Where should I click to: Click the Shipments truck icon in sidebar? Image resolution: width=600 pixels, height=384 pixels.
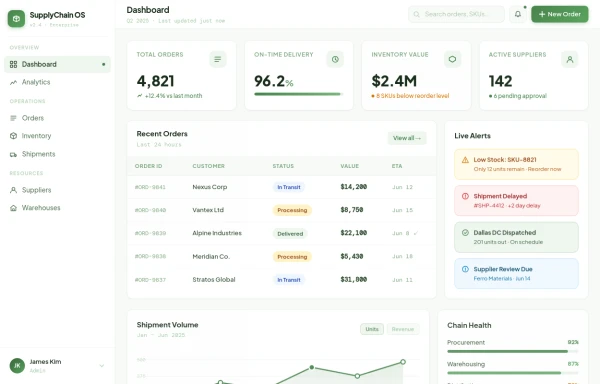(x=13, y=154)
